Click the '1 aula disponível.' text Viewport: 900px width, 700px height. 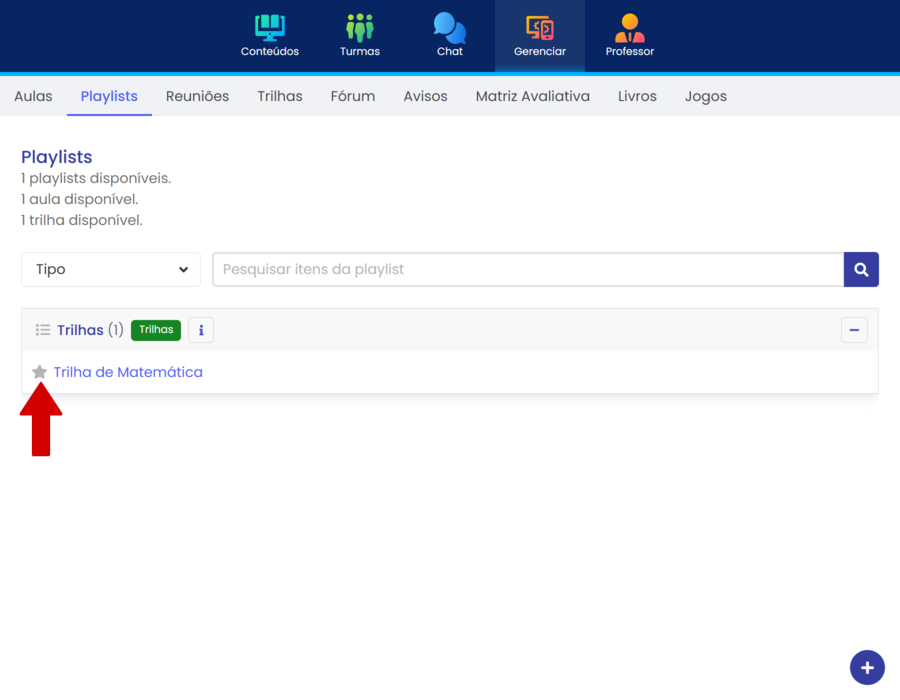[80, 199]
